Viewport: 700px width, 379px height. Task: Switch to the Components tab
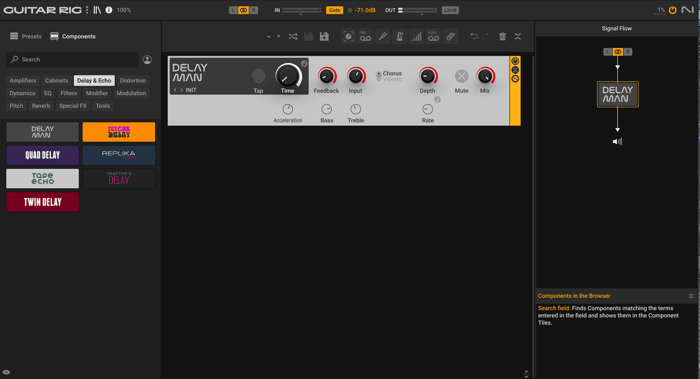[73, 36]
